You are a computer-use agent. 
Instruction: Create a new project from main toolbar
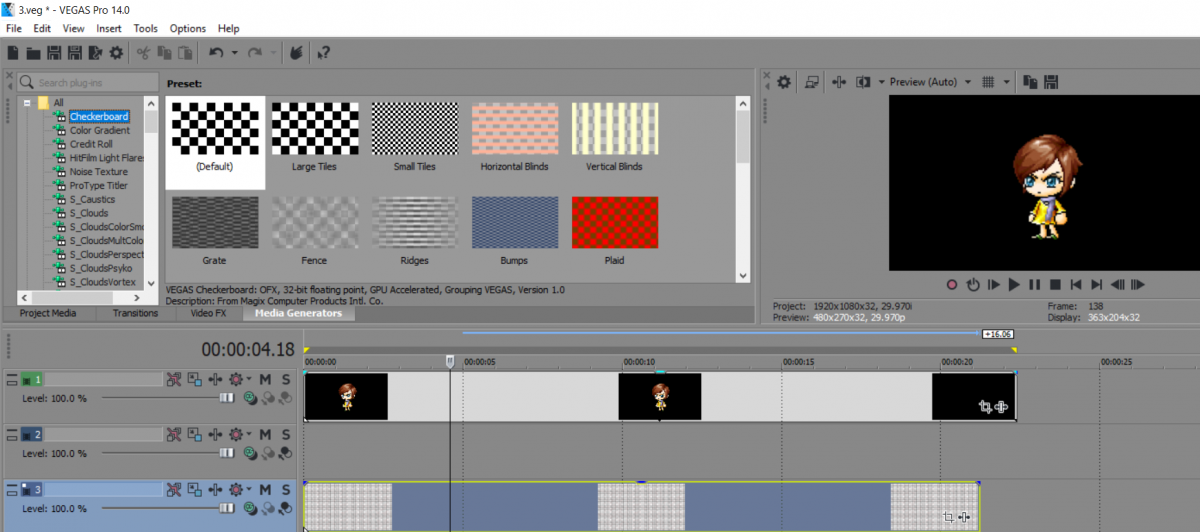coord(12,52)
